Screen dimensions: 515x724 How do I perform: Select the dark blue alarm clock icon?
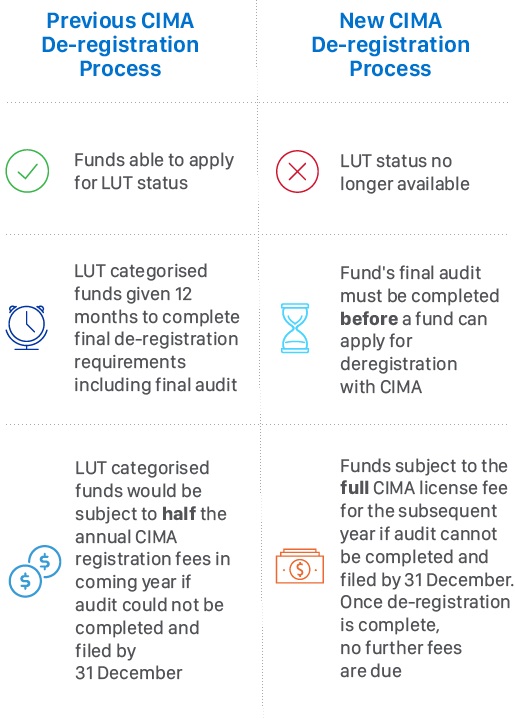pos(26,327)
